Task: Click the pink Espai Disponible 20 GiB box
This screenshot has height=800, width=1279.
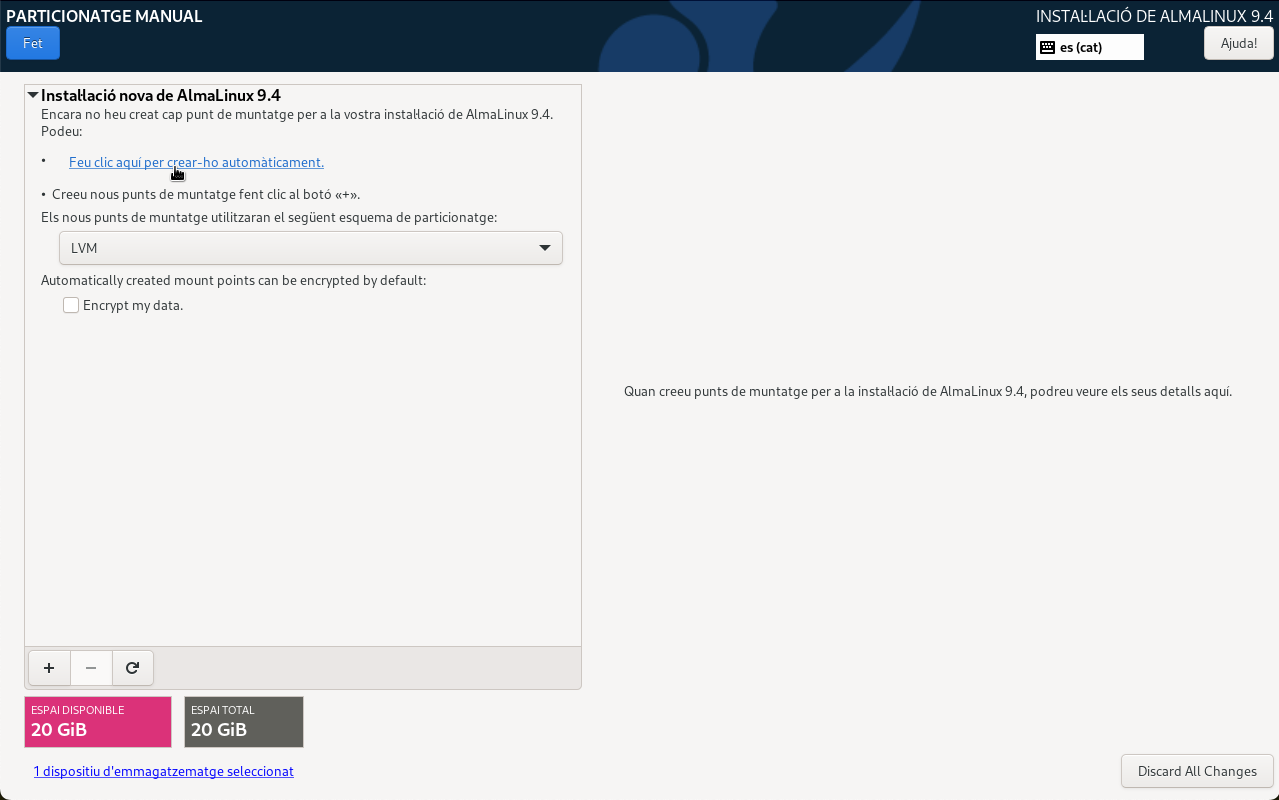Action: point(98,721)
